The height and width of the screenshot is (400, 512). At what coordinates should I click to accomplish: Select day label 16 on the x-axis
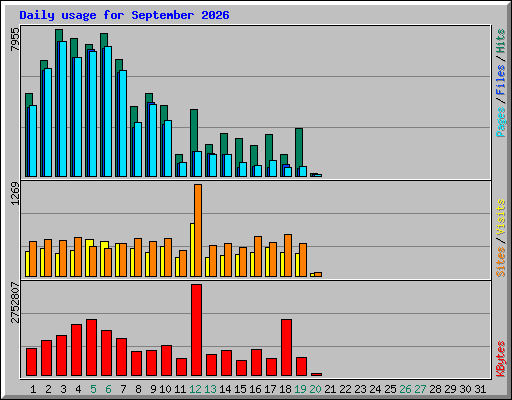tap(255, 389)
